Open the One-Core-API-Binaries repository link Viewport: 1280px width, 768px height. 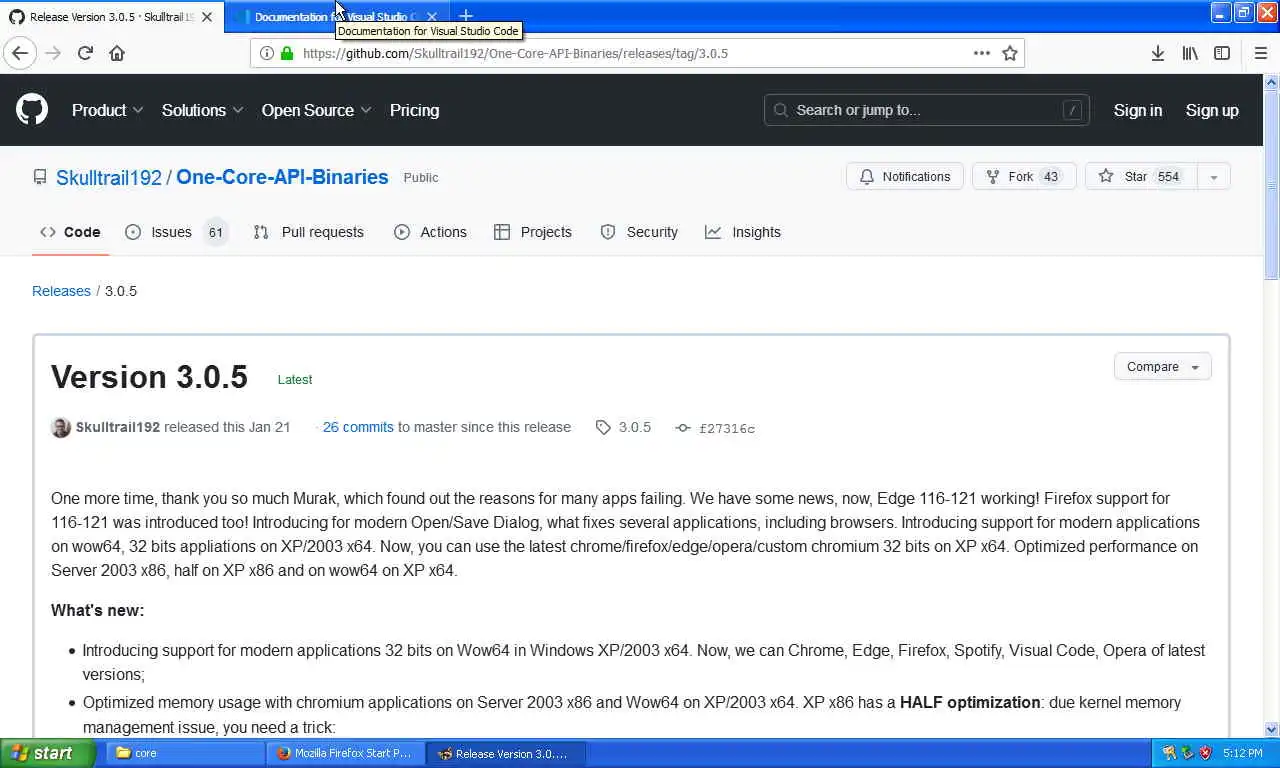pyautogui.click(x=282, y=177)
